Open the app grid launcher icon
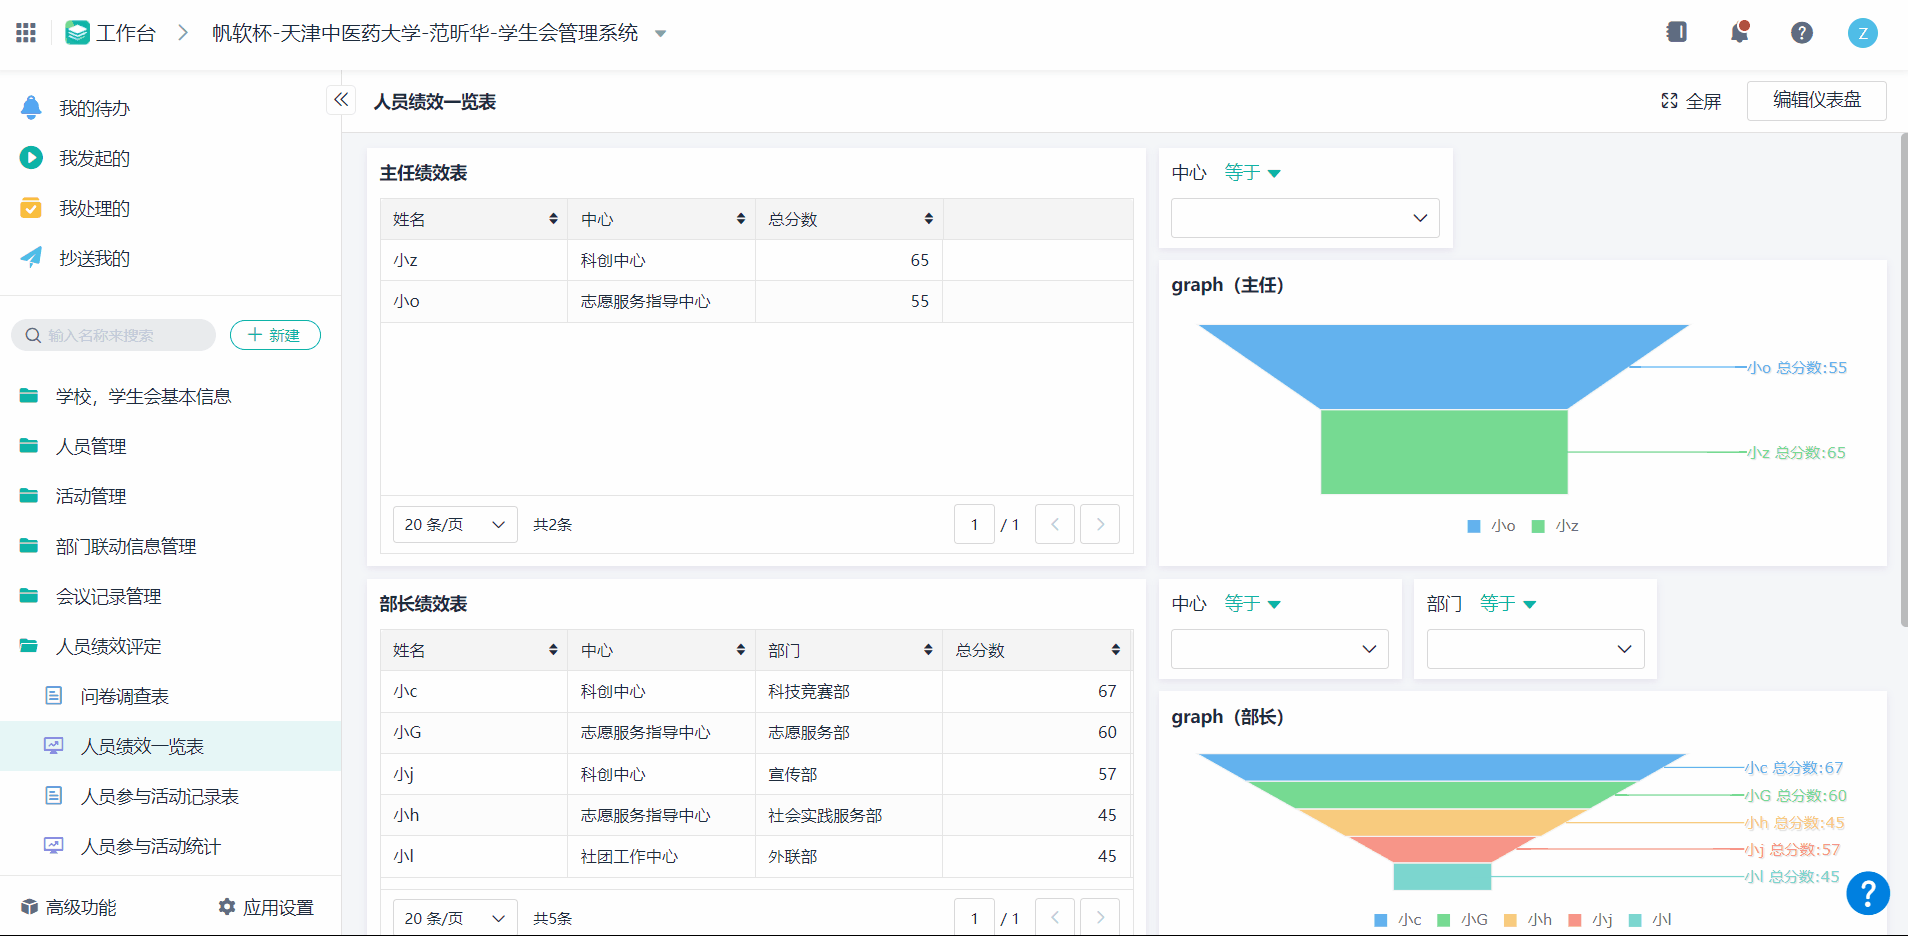 26,33
